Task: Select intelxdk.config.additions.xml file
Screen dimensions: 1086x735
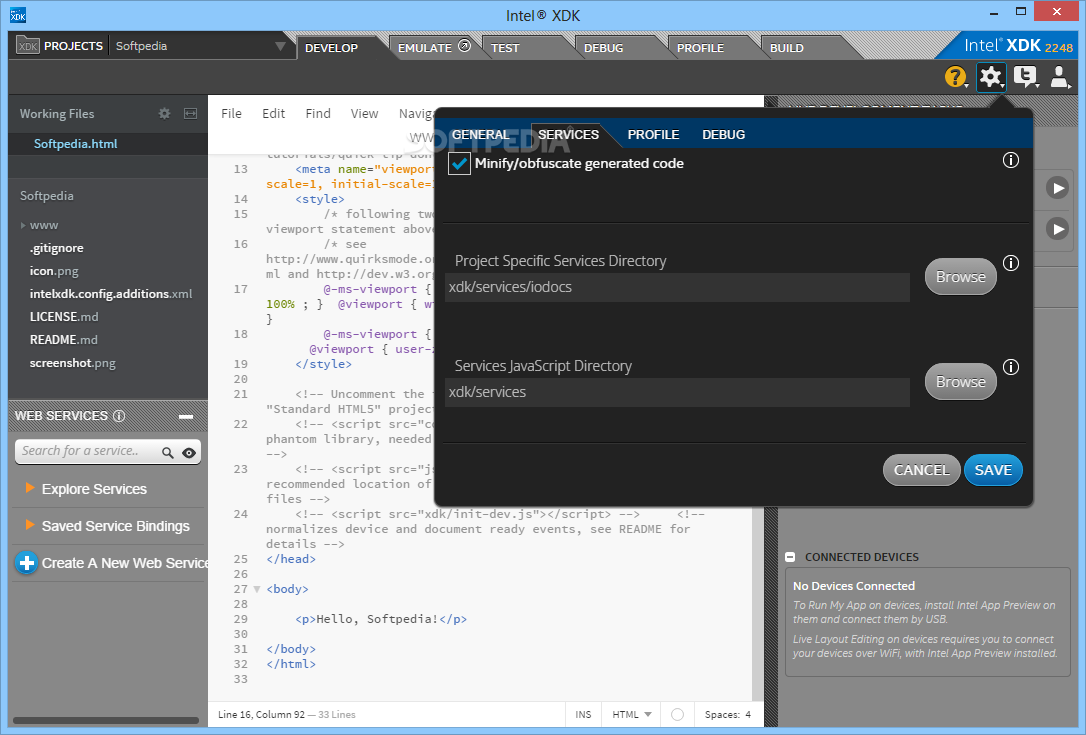Action: [111, 294]
